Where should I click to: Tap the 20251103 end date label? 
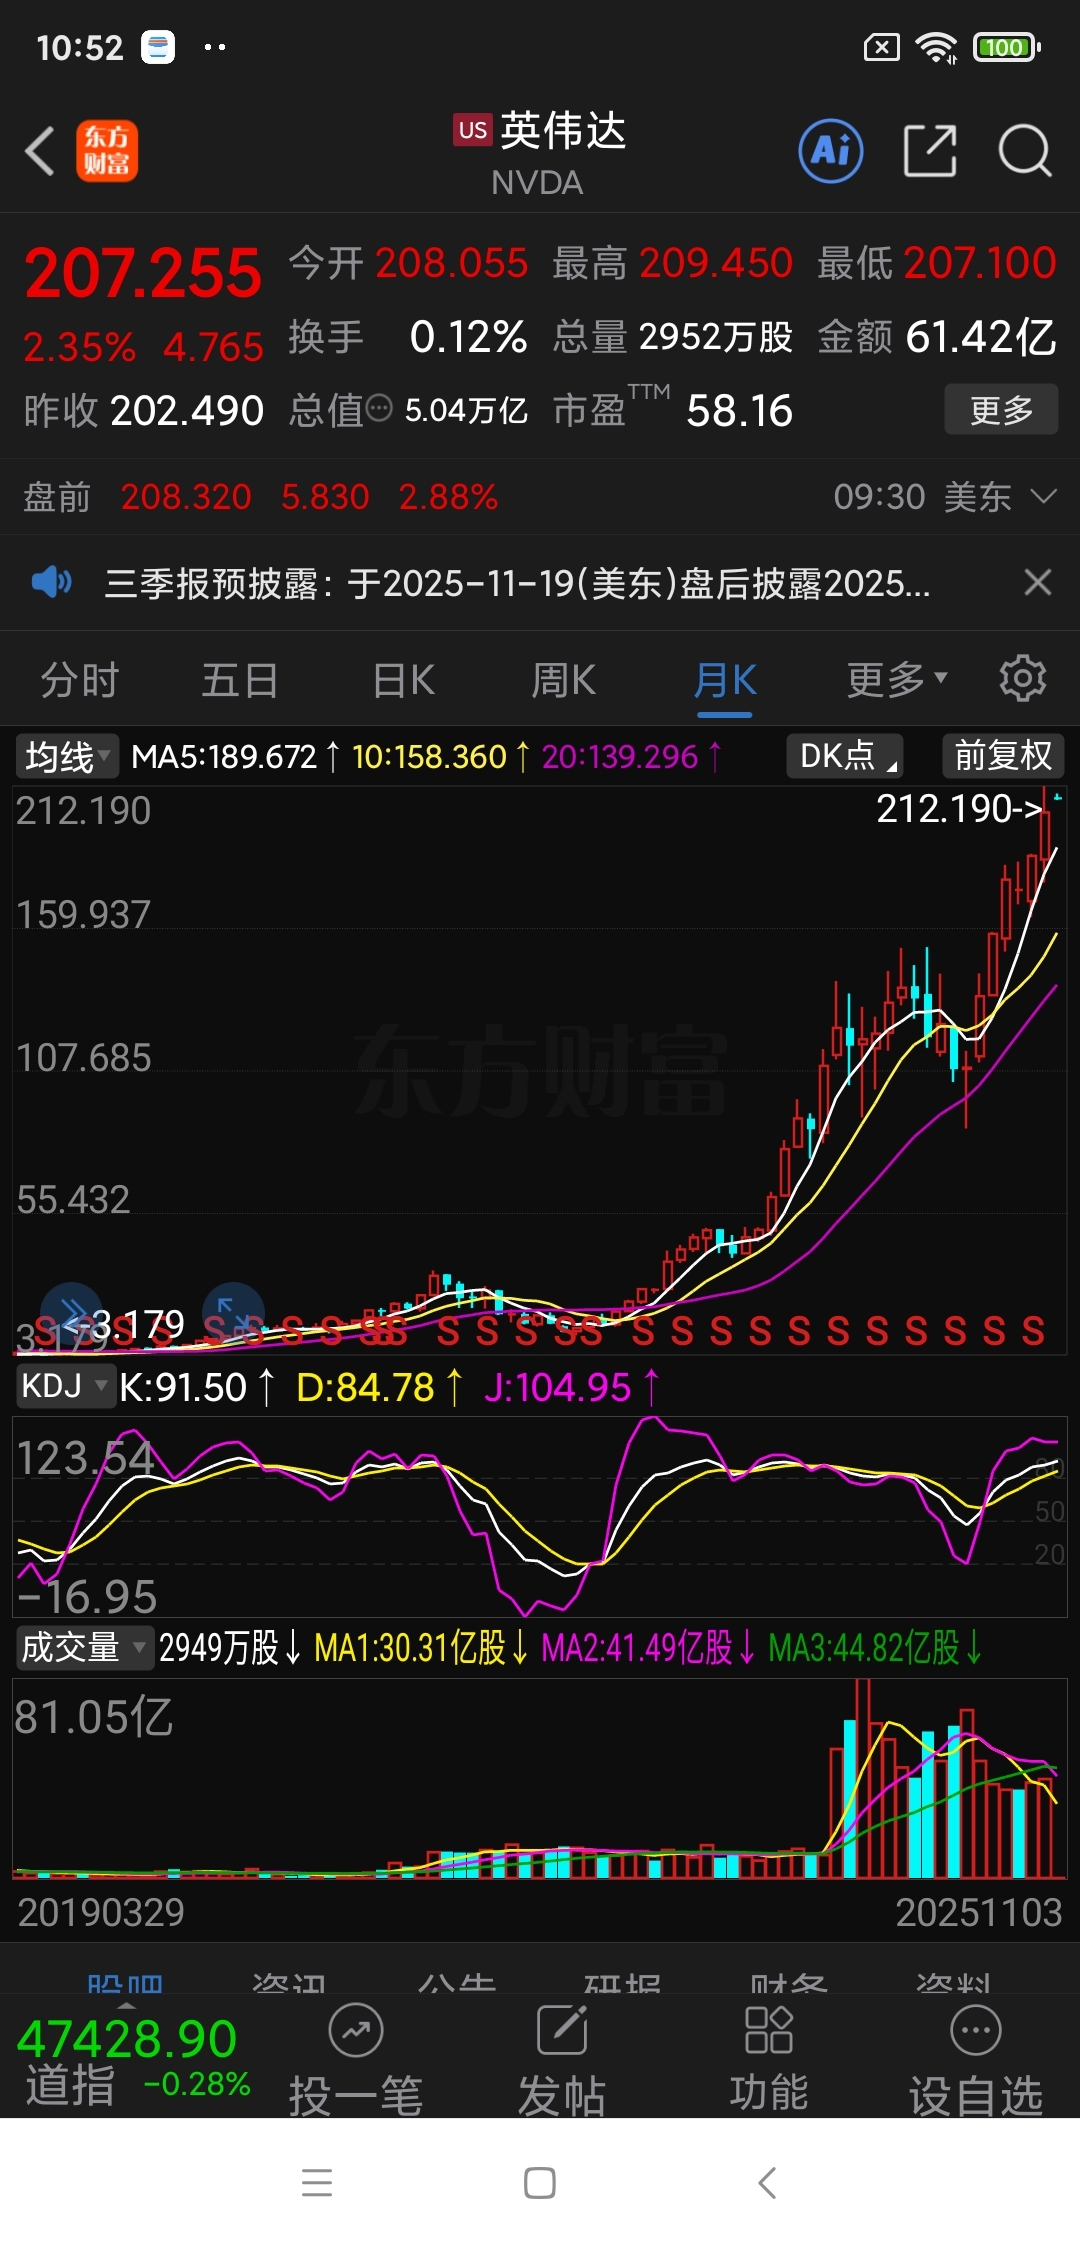(x=978, y=1912)
